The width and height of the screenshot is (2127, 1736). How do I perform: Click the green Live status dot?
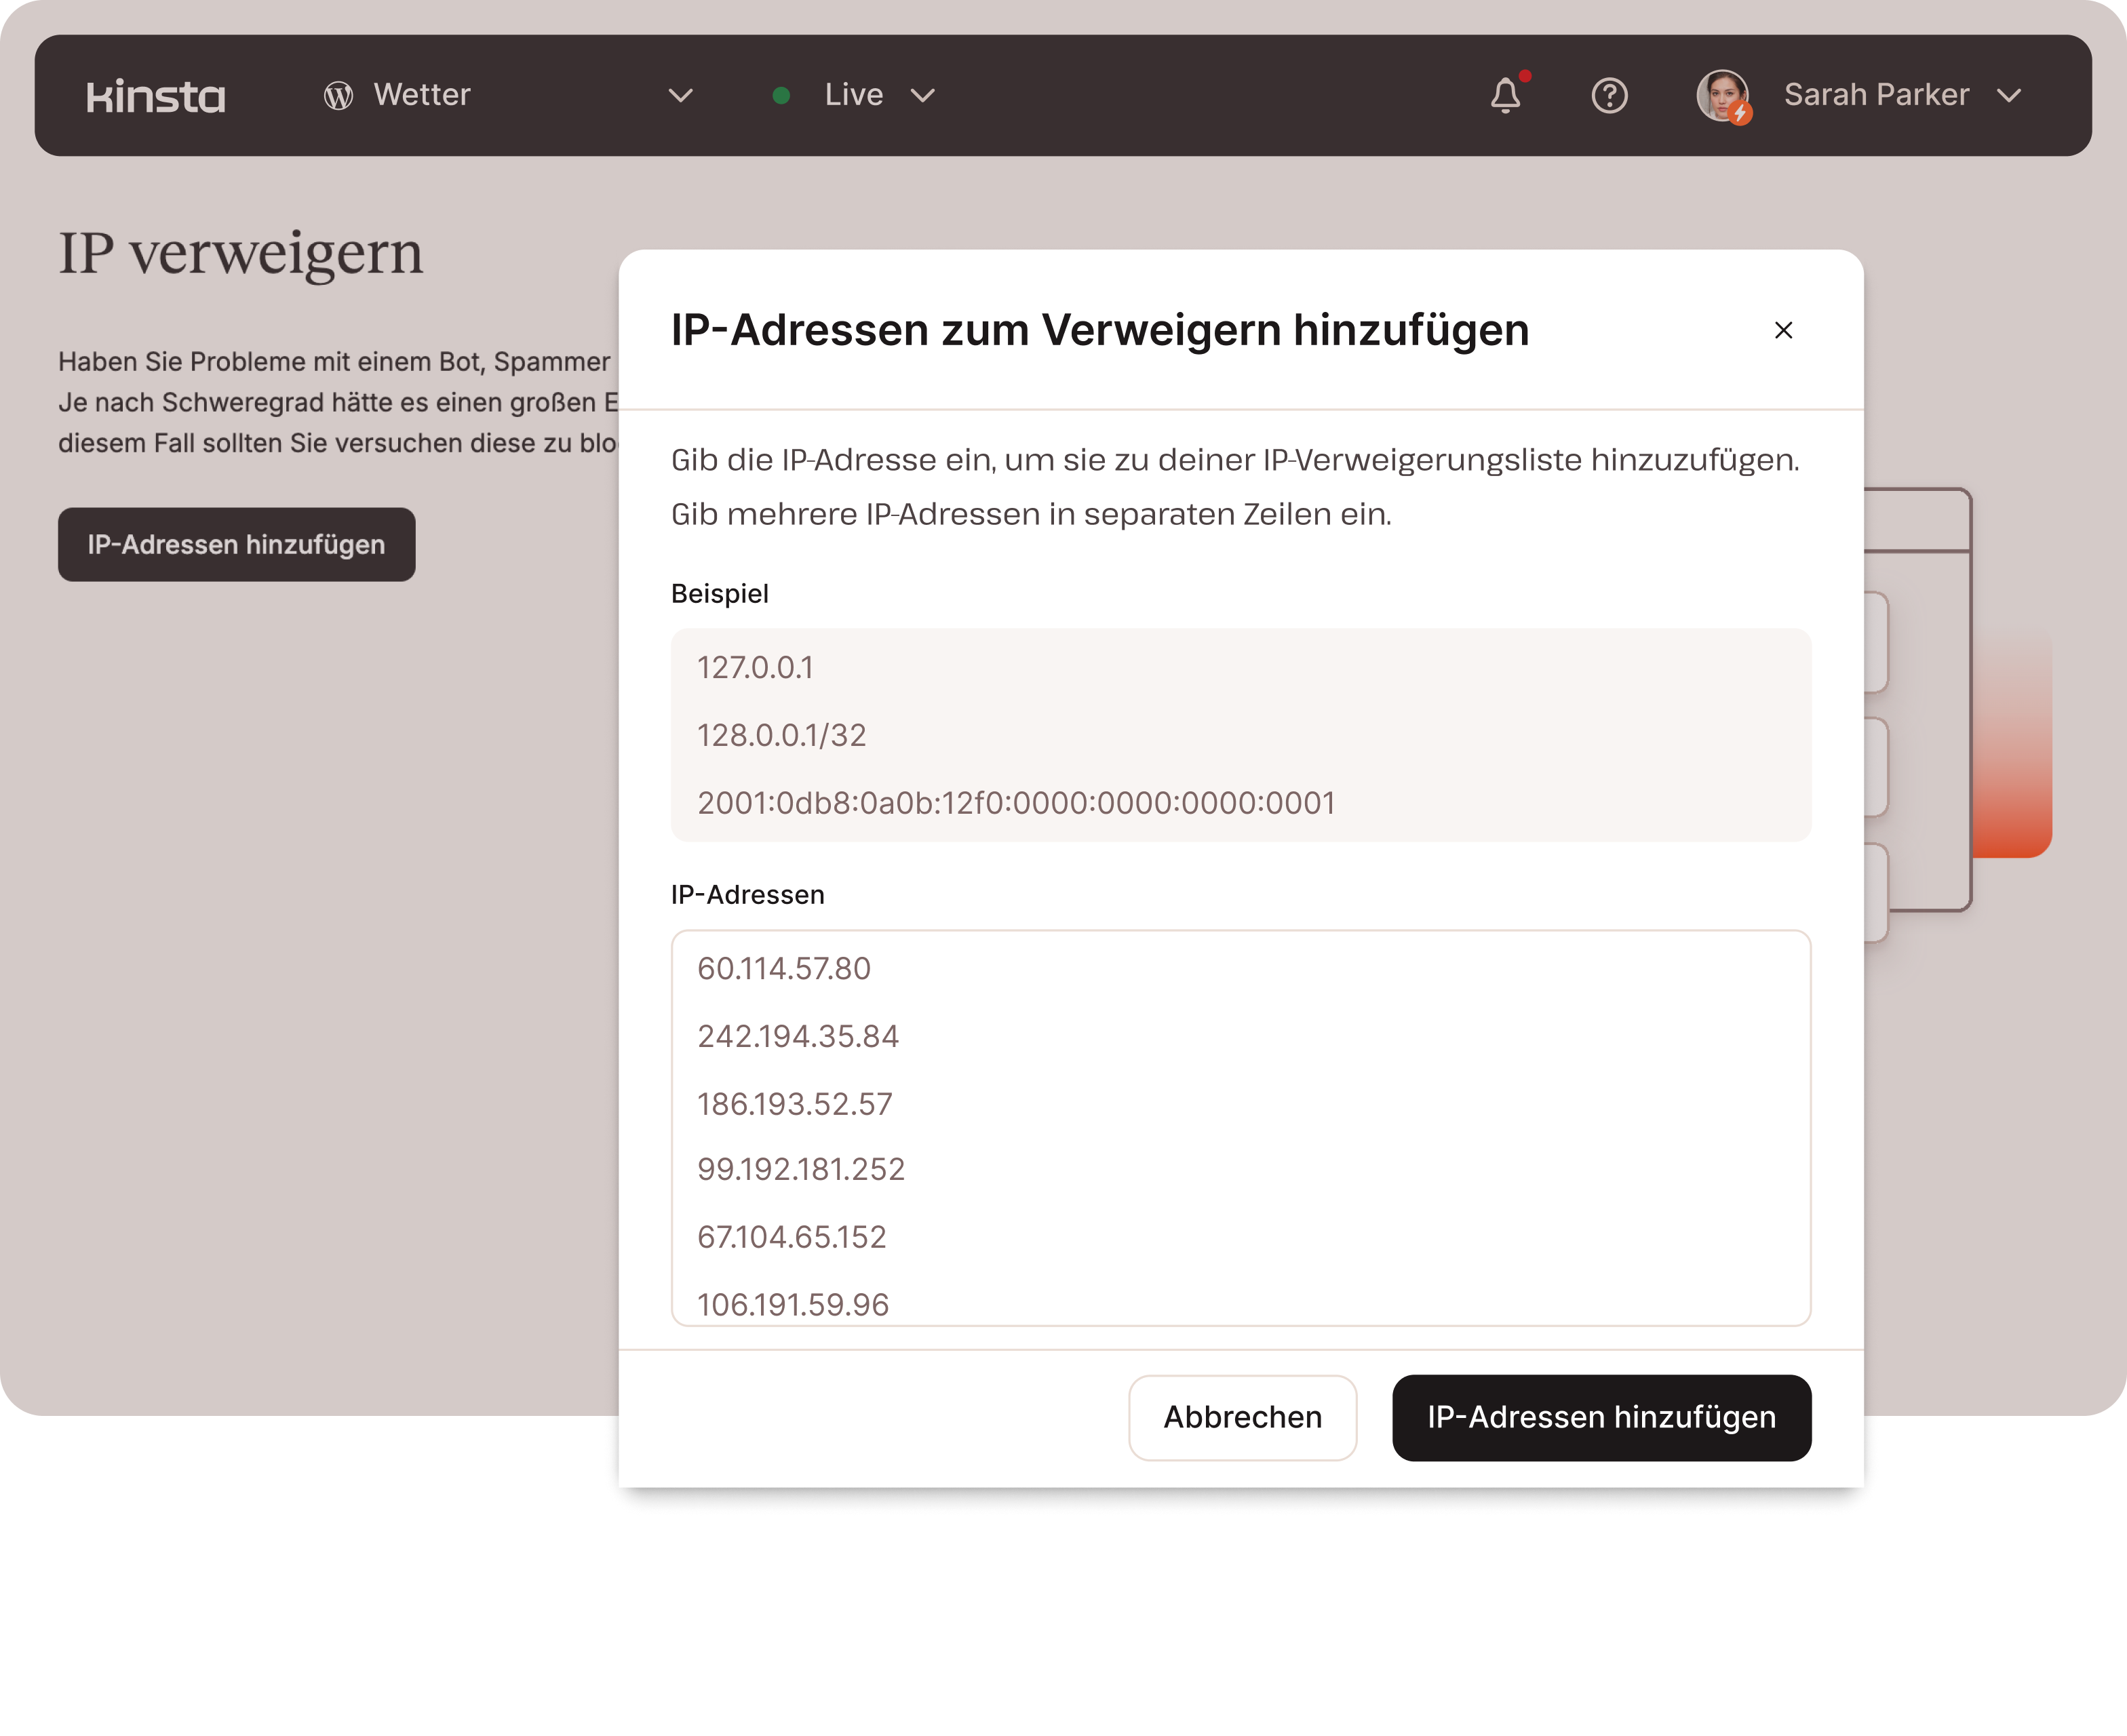[782, 96]
